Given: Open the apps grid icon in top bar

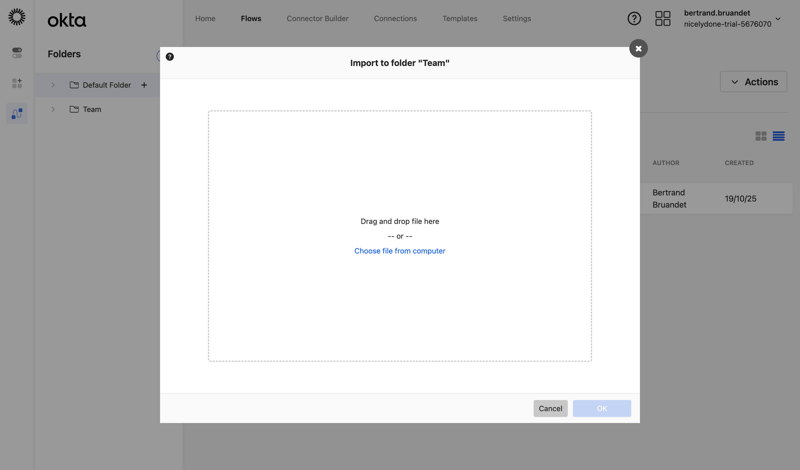Looking at the screenshot, I should tap(663, 19).
